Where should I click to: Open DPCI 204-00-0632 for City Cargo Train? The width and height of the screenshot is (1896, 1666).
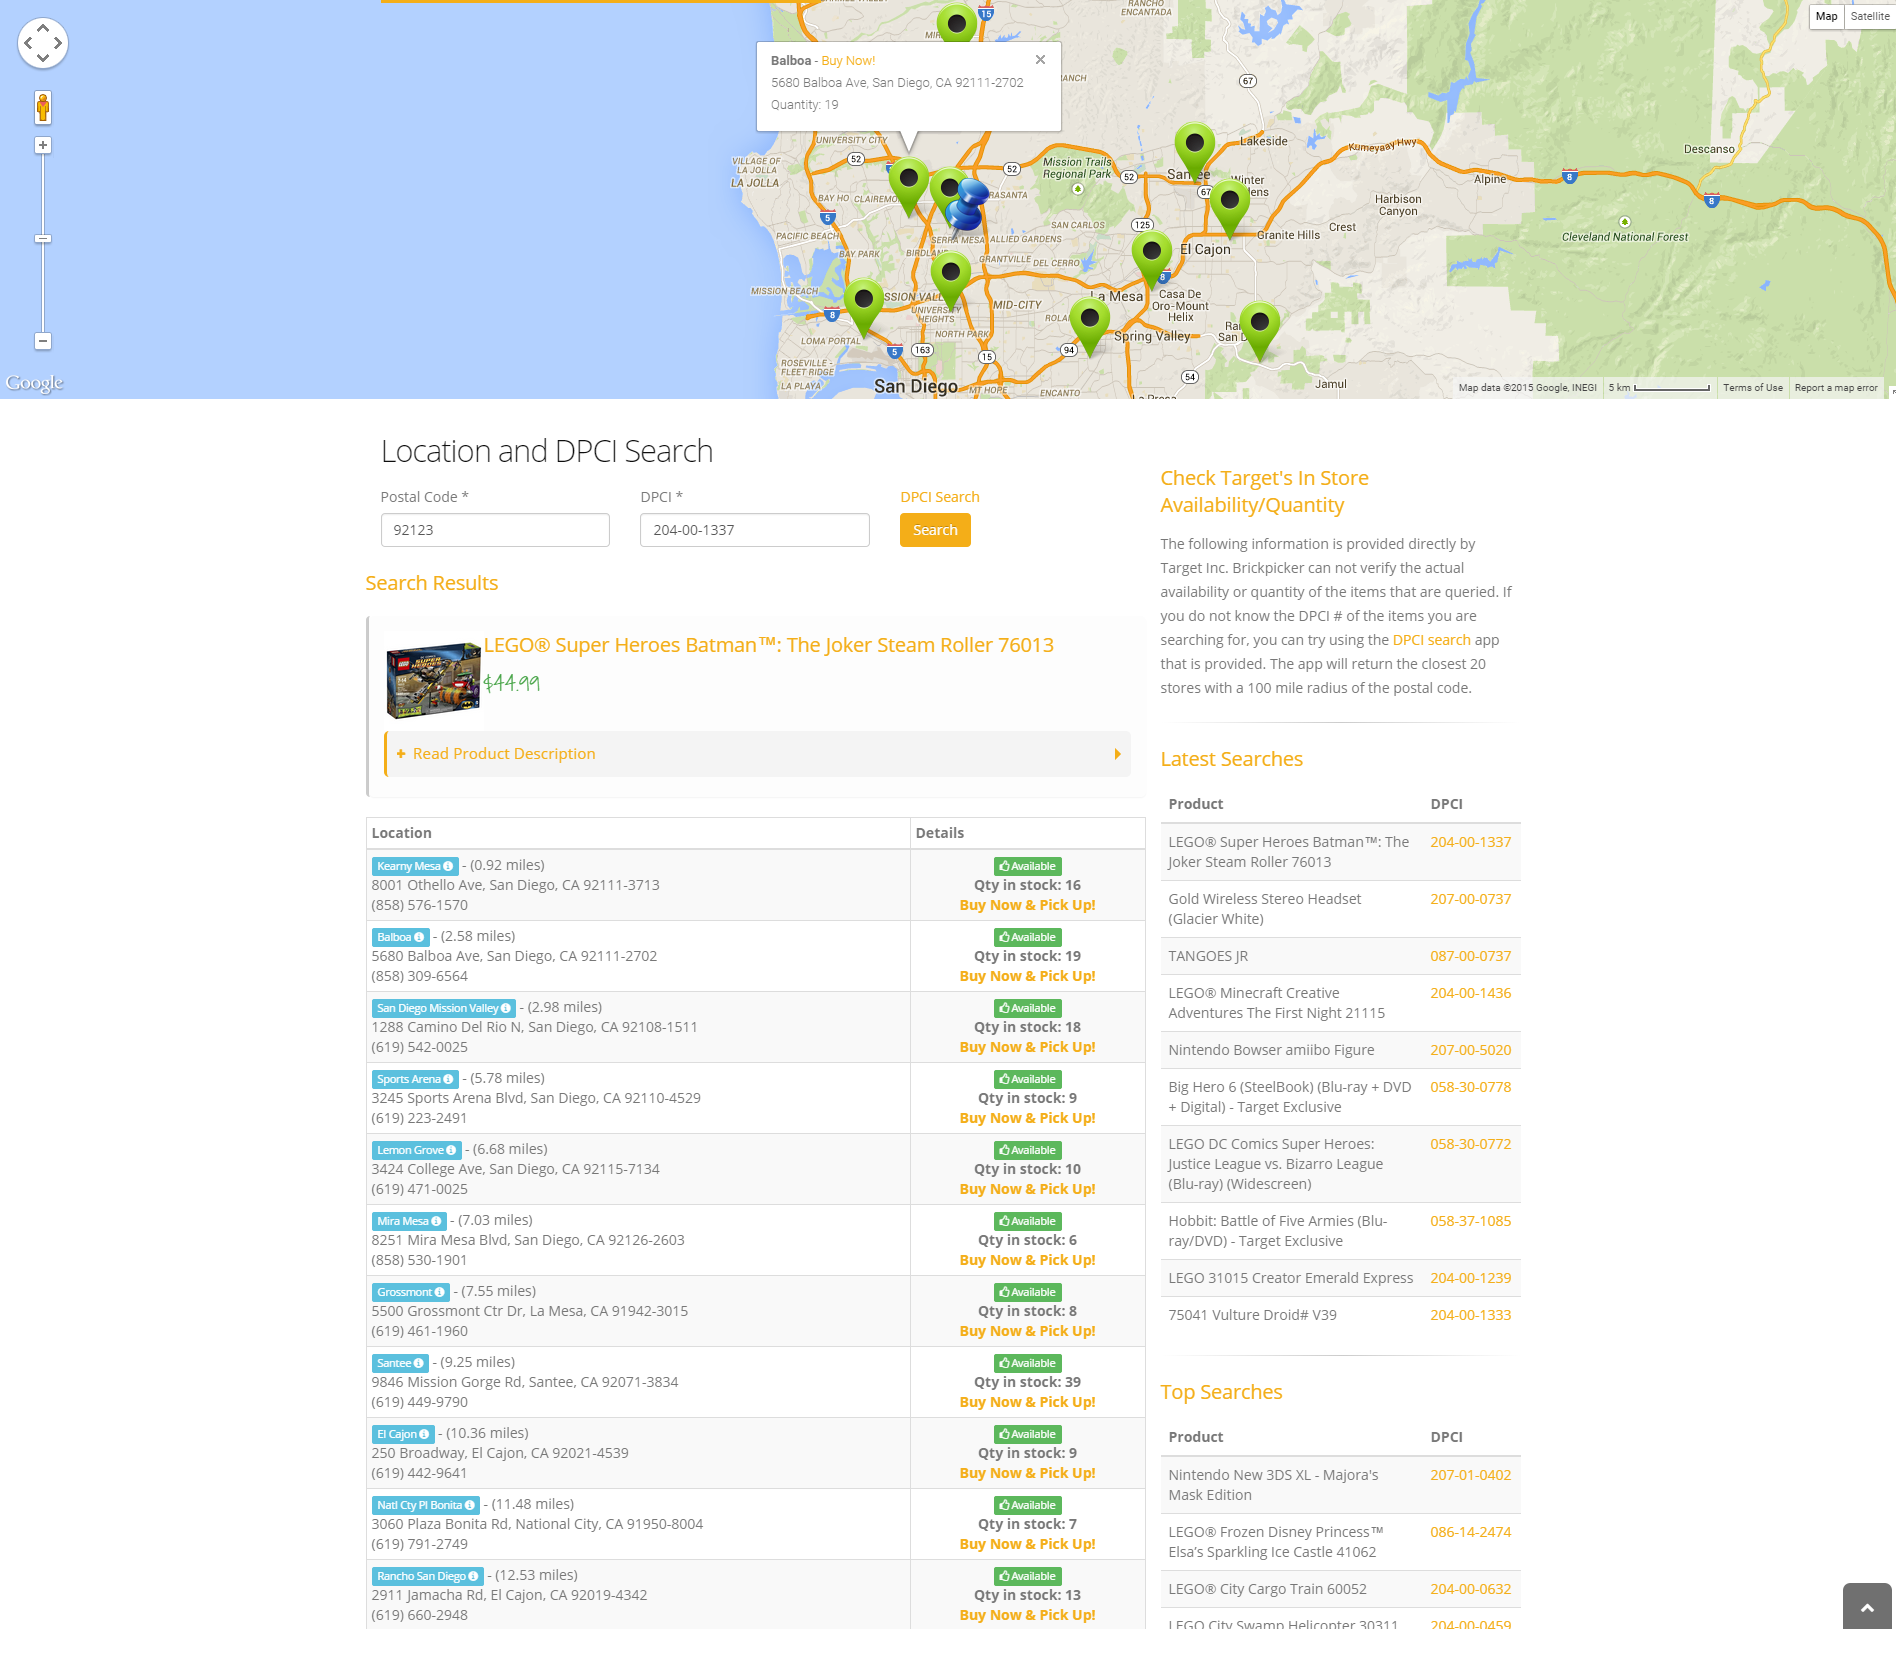click(x=1470, y=1589)
